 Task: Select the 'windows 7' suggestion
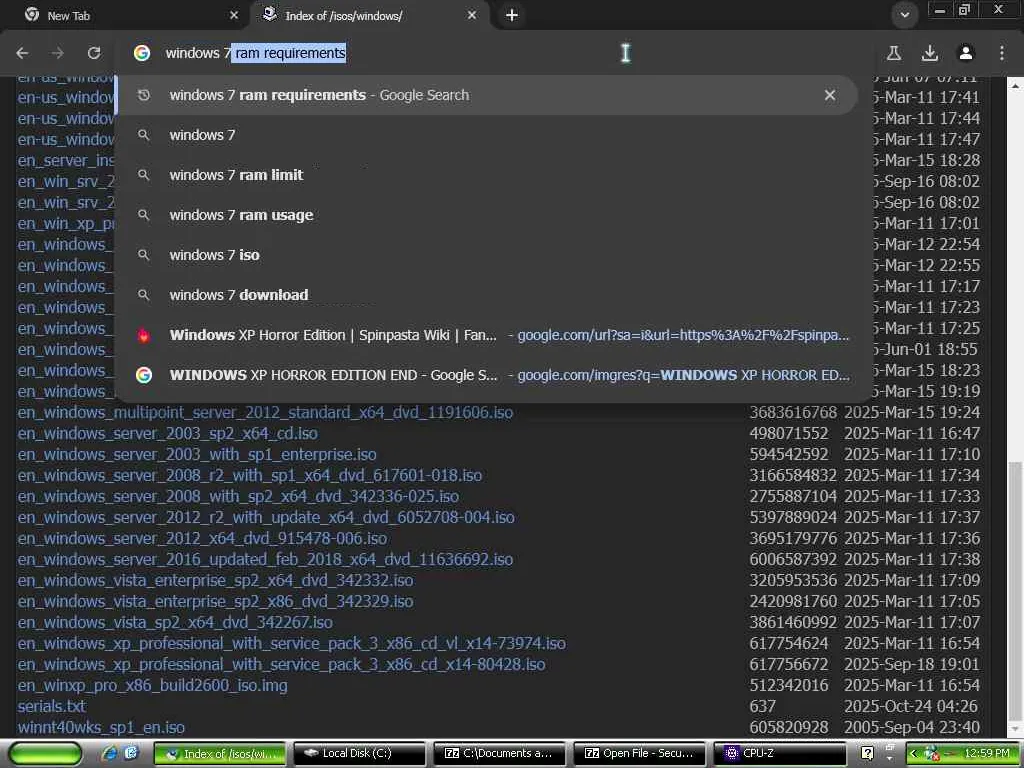pos(487,135)
